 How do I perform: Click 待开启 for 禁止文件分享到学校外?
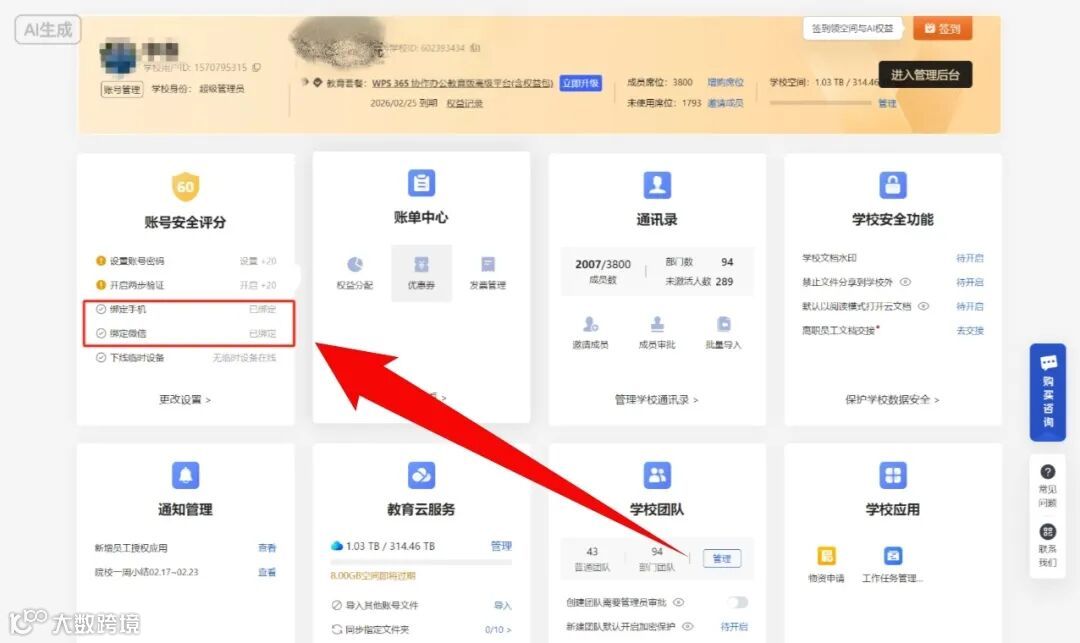[970, 282]
